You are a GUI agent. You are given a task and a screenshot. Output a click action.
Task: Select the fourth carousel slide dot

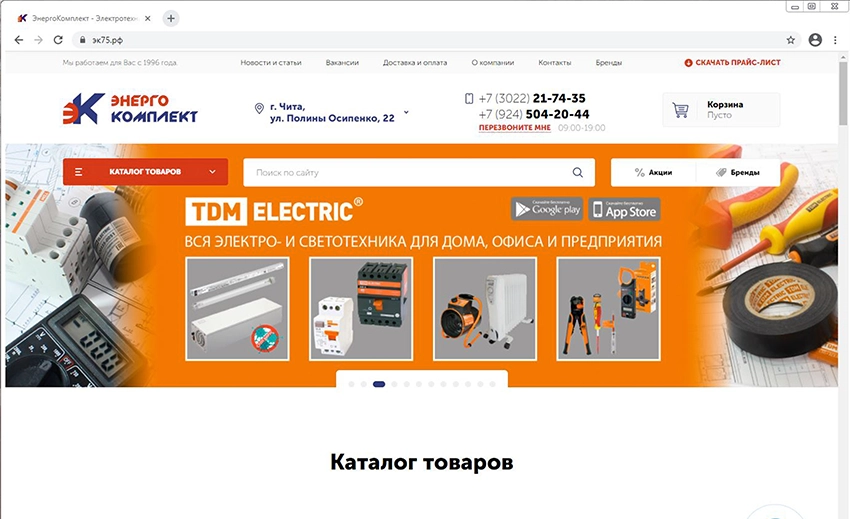(x=394, y=384)
